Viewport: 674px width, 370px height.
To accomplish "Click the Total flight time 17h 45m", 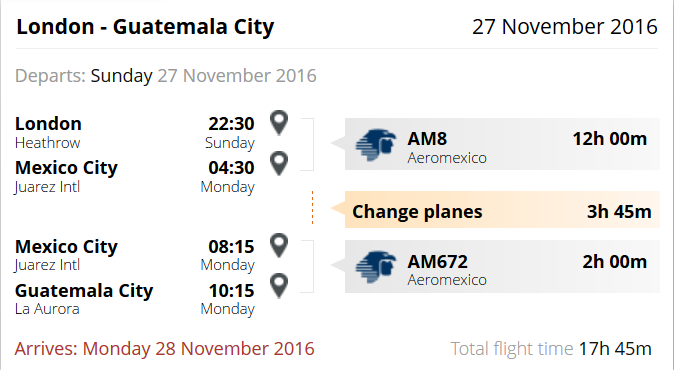I will (x=551, y=349).
